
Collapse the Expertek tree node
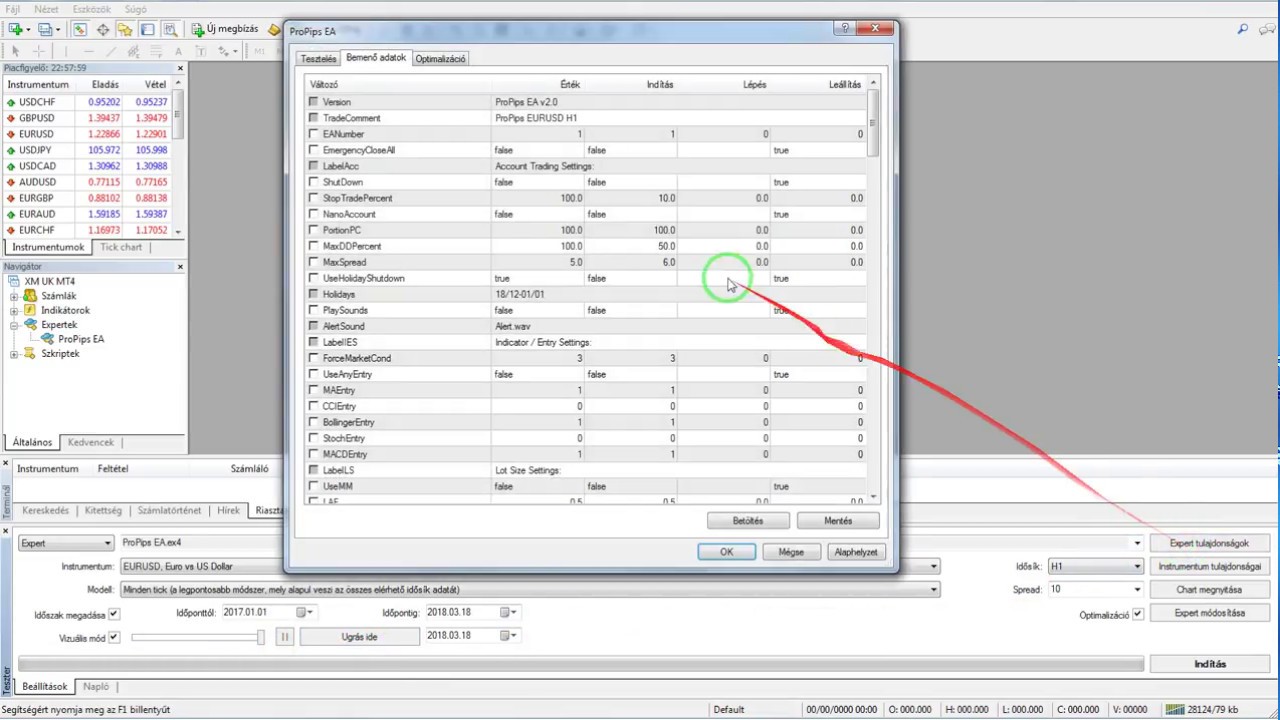pos(14,325)
